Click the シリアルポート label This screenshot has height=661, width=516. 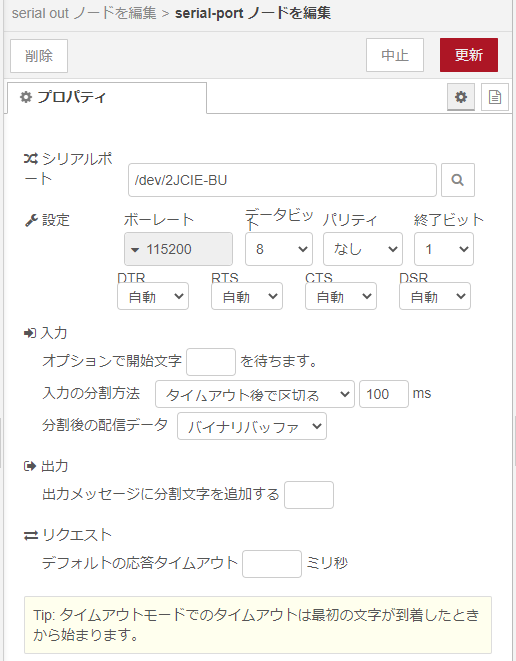(x=68, y=169)
